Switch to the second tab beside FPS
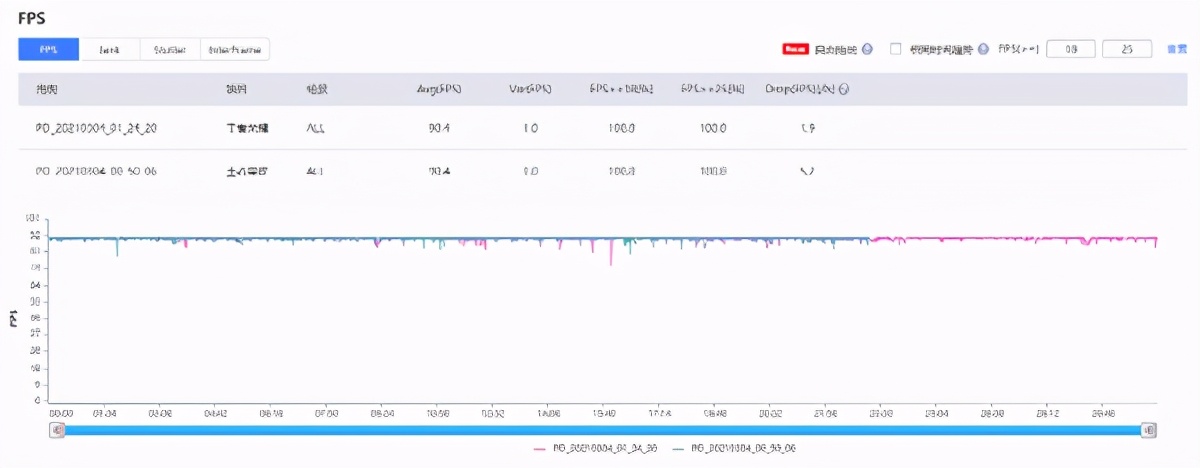This screenshot has height=468, width=1200. tap(110, 49)
